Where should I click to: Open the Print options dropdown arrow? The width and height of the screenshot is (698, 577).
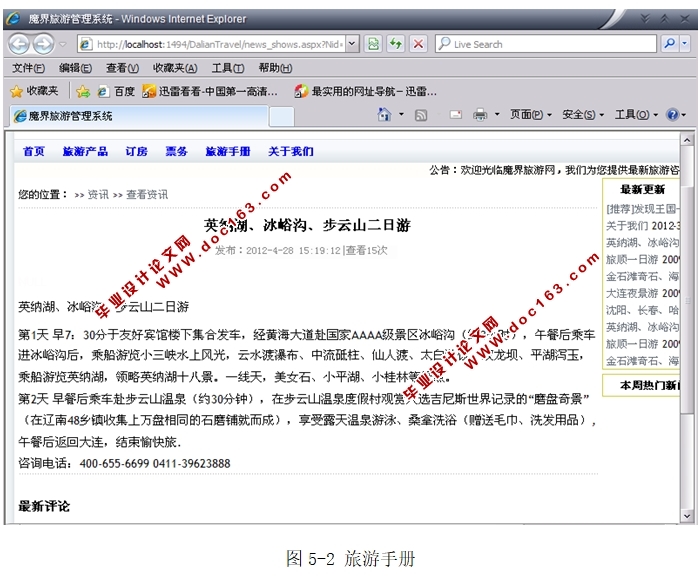[x=497, y=114]
